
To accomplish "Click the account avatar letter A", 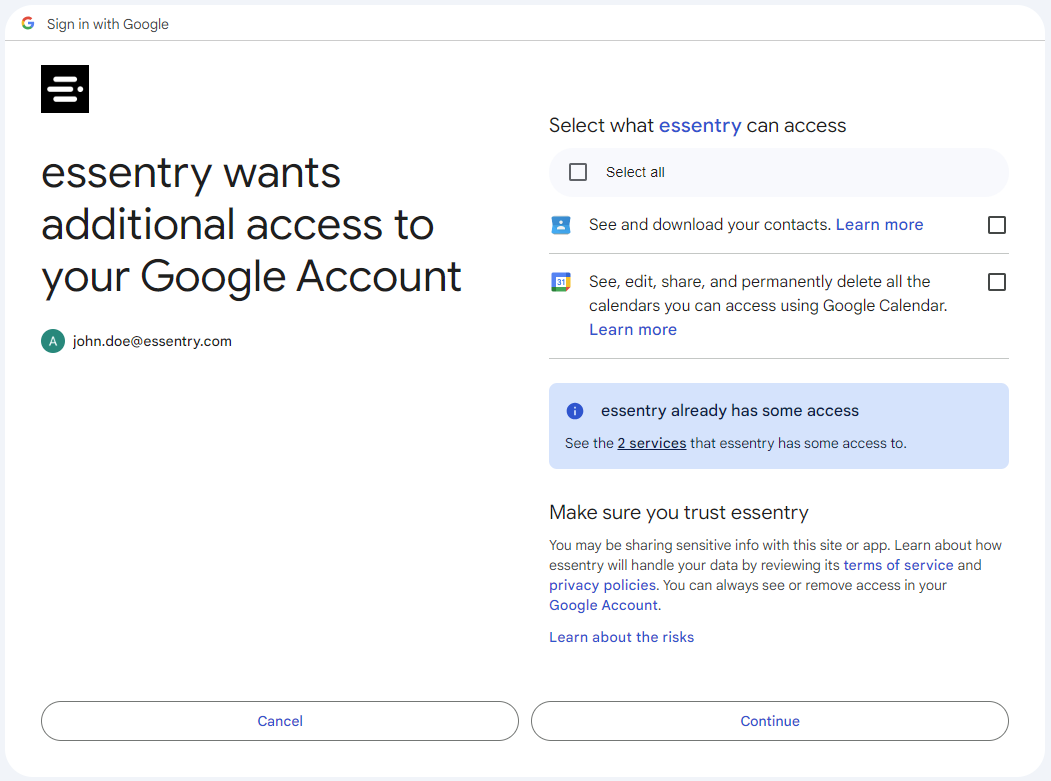I will 53,341.
